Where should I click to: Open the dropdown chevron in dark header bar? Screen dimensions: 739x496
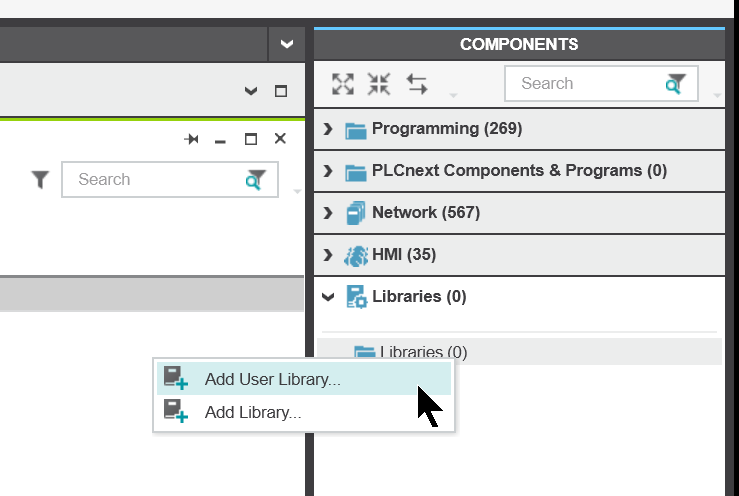click(287, 44)
